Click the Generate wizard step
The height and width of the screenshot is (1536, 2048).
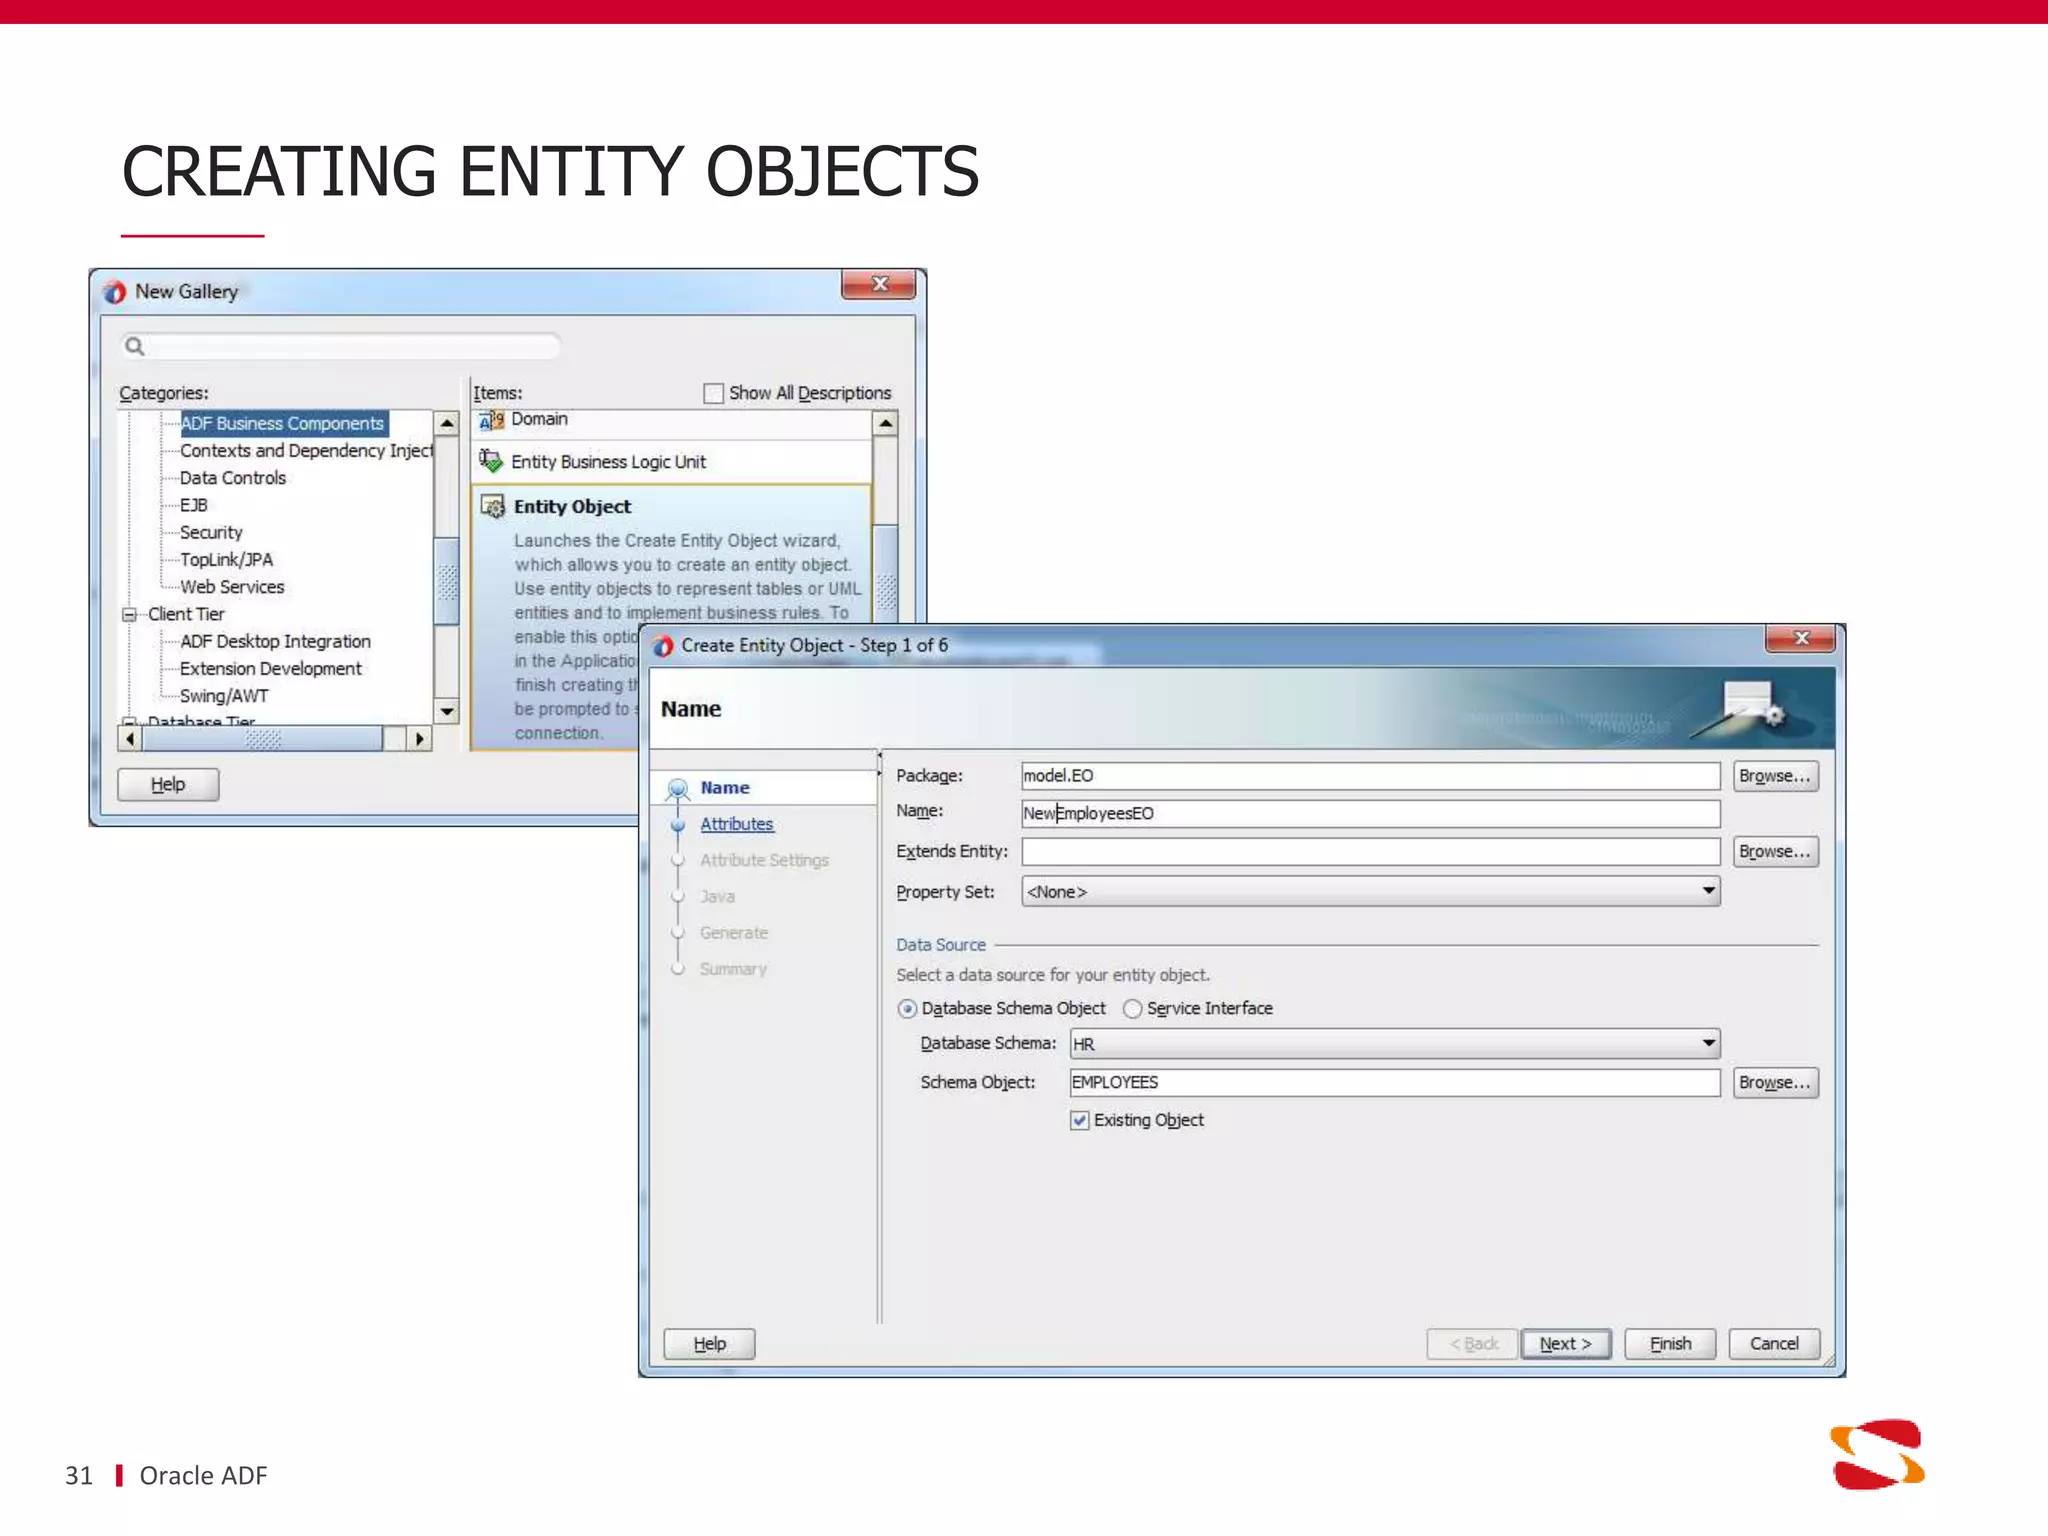click(x=734, y=933)
